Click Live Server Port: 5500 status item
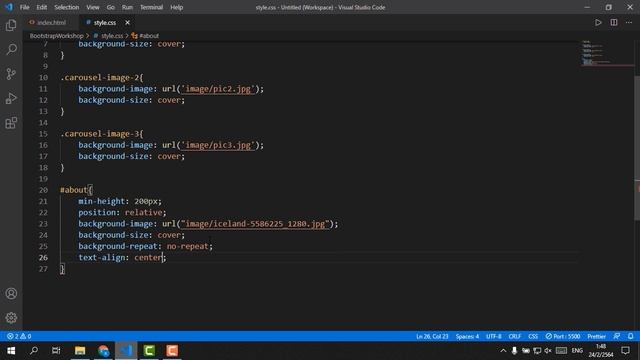The height and width of the screenshot is (360, 640). point(563,336)
